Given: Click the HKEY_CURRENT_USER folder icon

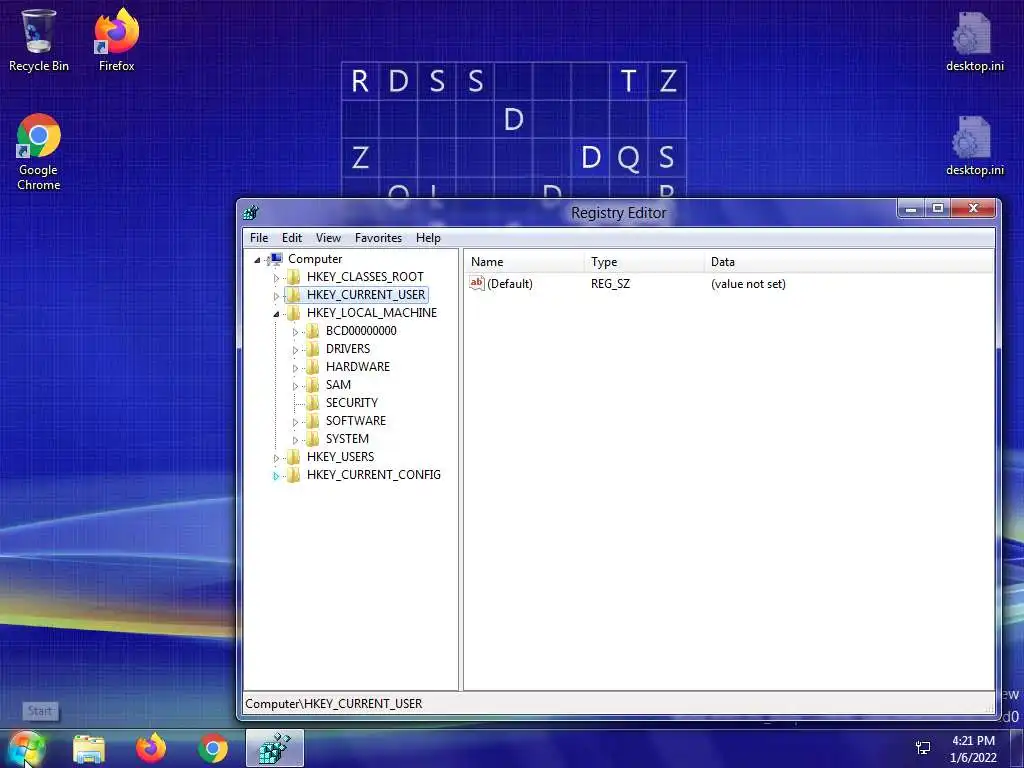Looking at the screenshot, I should (294, 295).
